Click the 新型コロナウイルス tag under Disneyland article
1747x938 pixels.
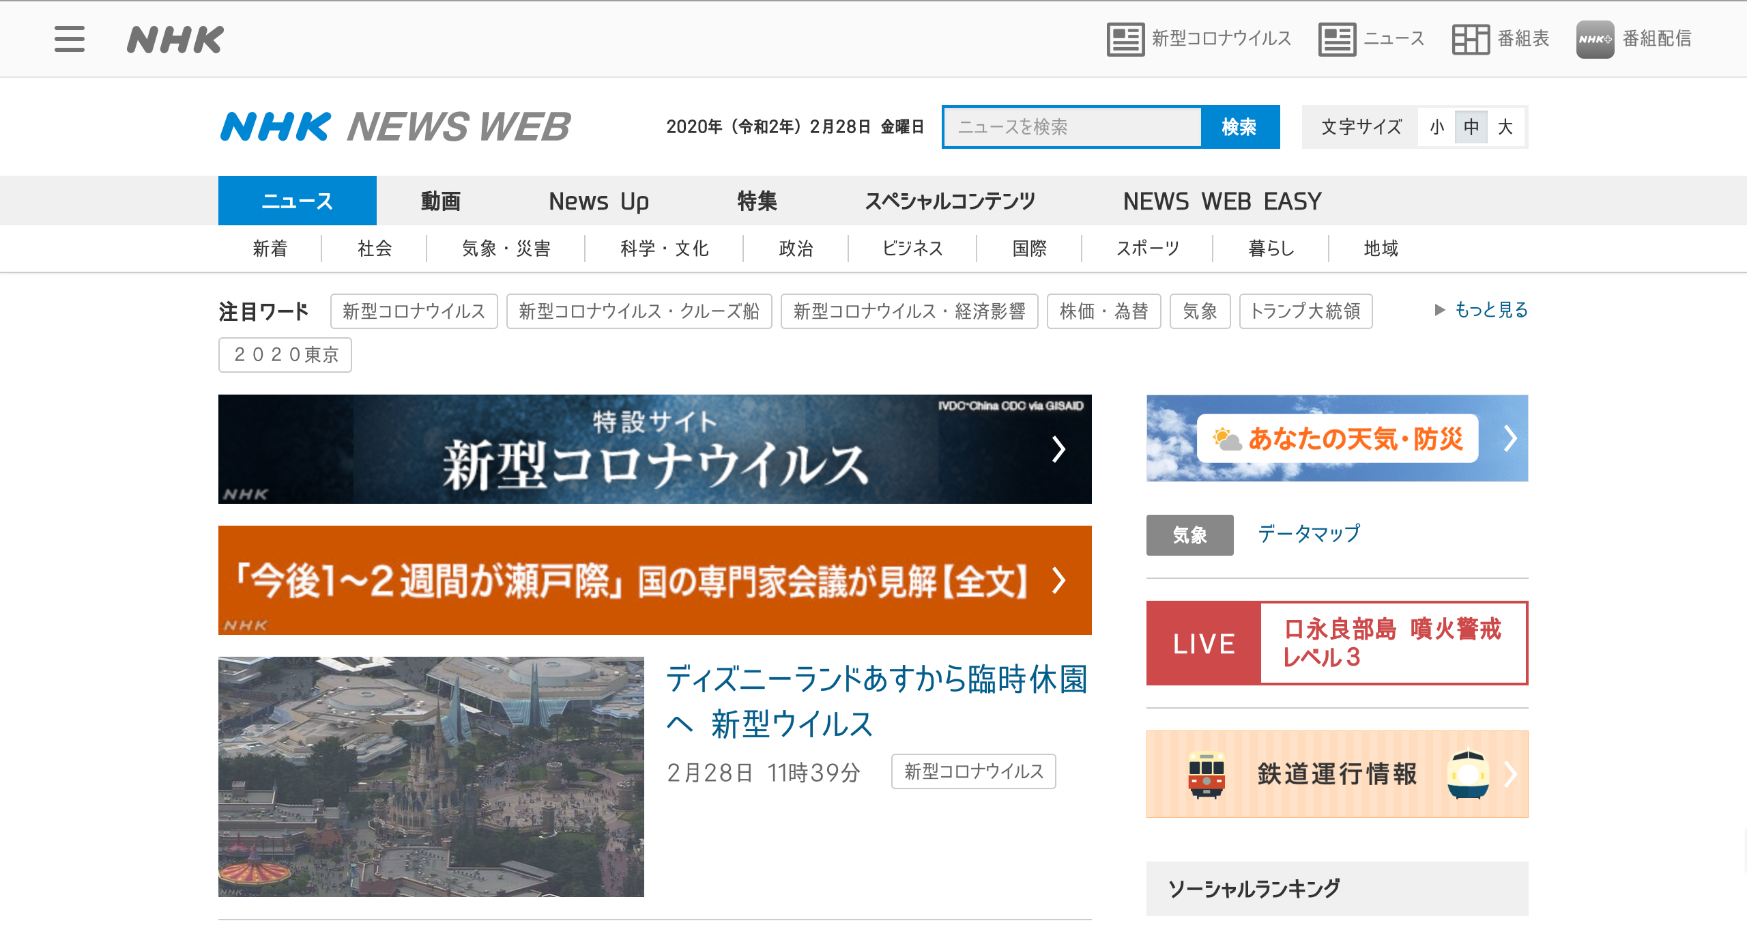tap(974, 771)
